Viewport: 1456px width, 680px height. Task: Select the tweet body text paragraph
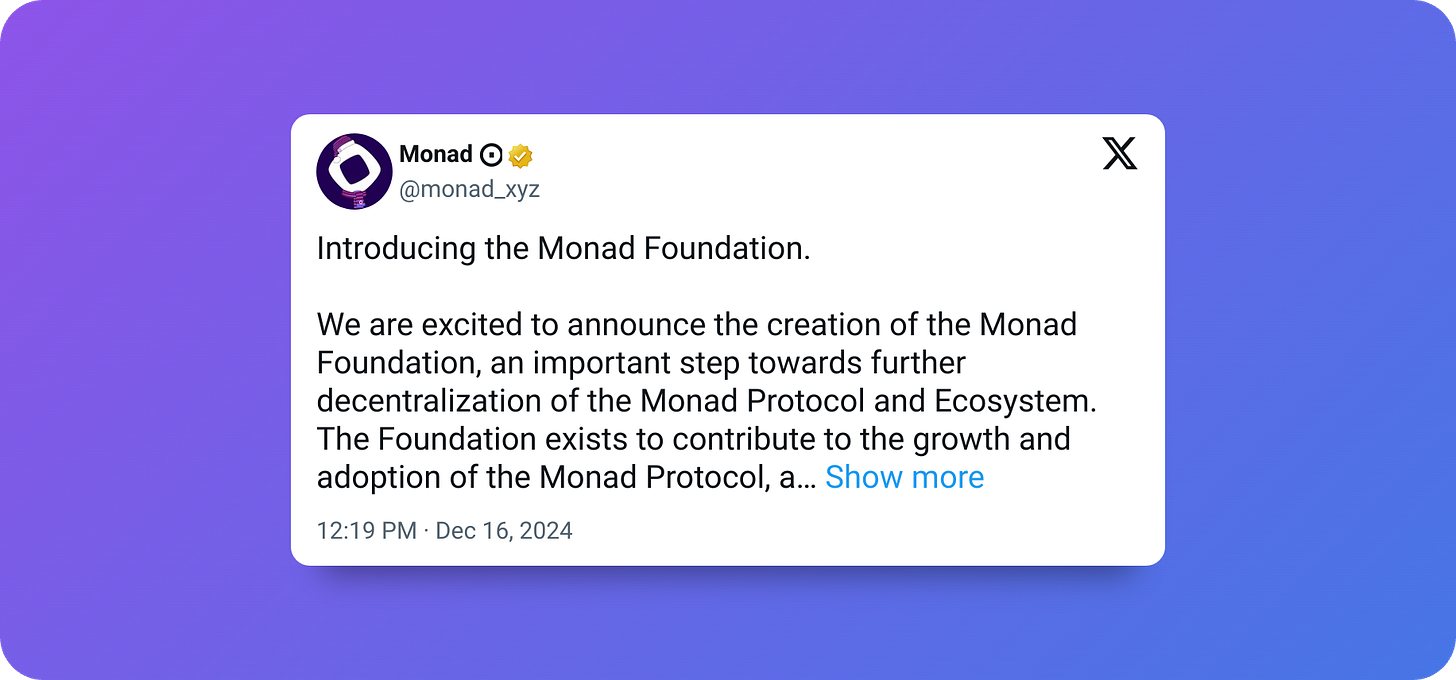coord(700,400)
